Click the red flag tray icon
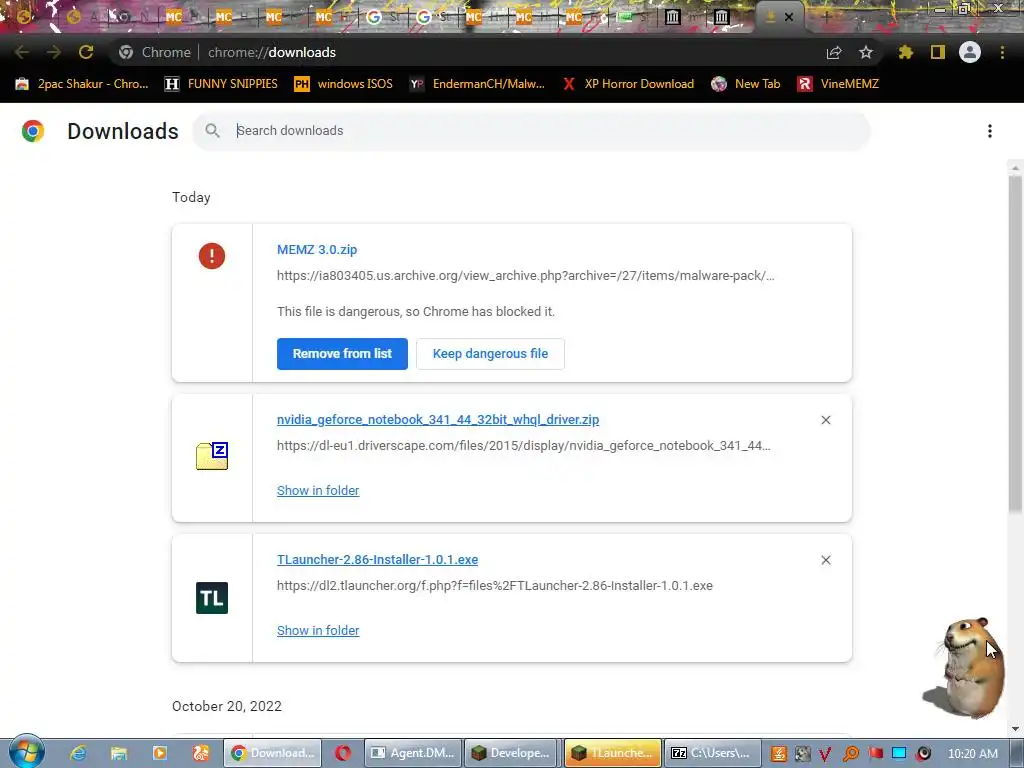Screen dimensions: 1024x768 (875, 753)
